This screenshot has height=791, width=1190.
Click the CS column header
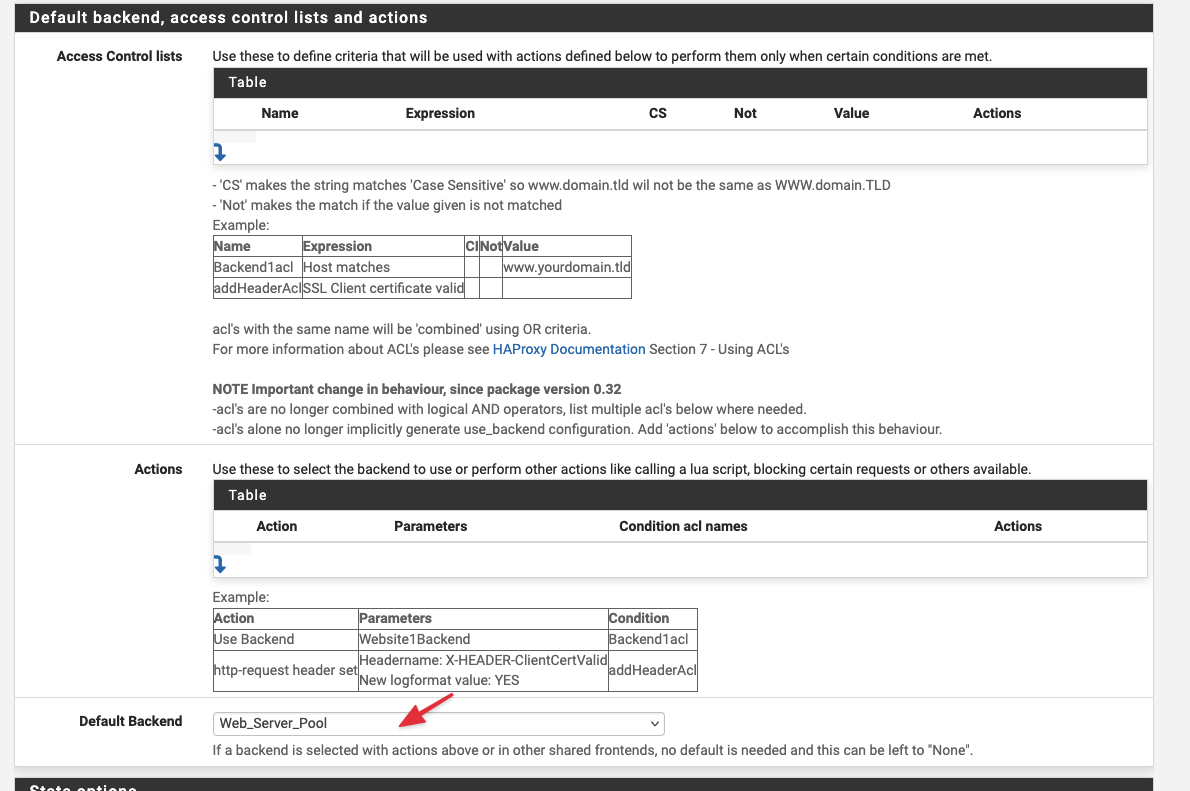[x=657, y=113]
